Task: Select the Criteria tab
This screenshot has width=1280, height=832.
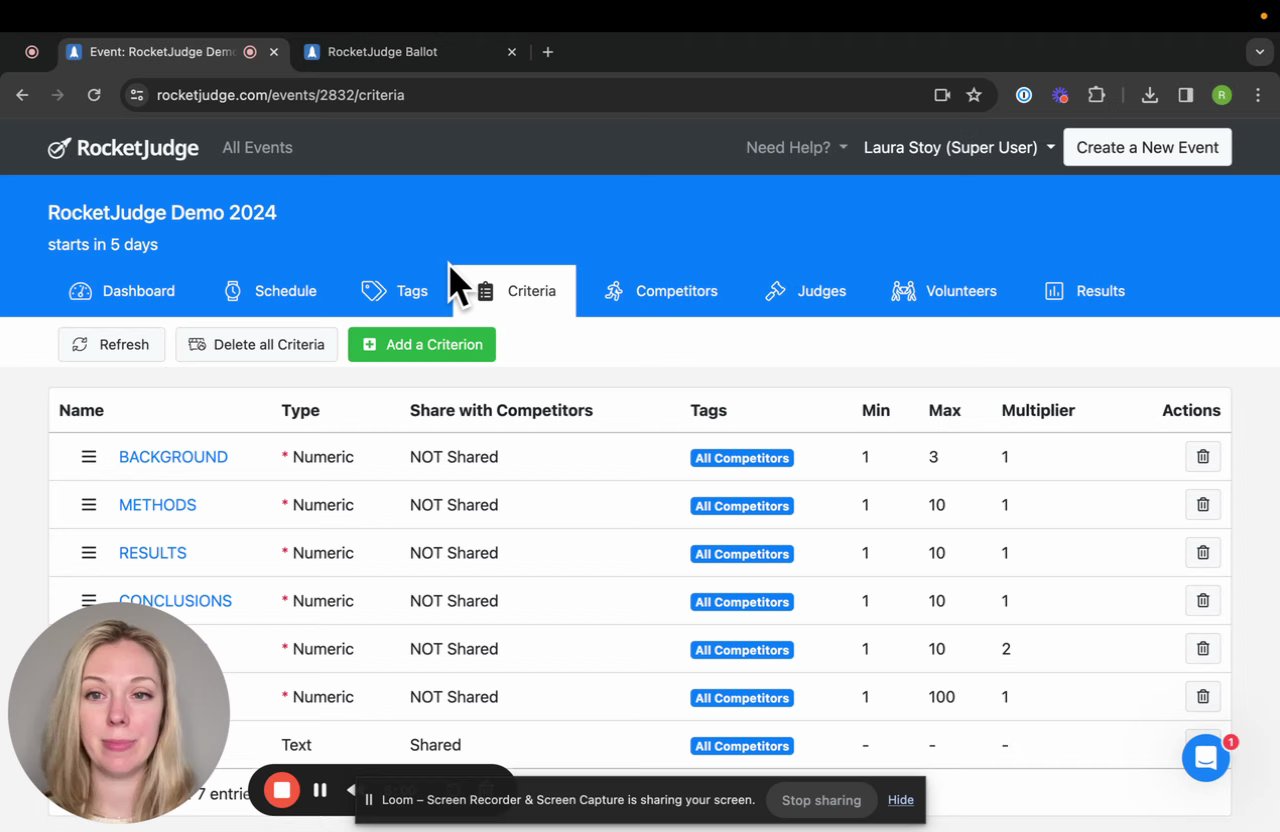Action: click(x=515, y=291)
